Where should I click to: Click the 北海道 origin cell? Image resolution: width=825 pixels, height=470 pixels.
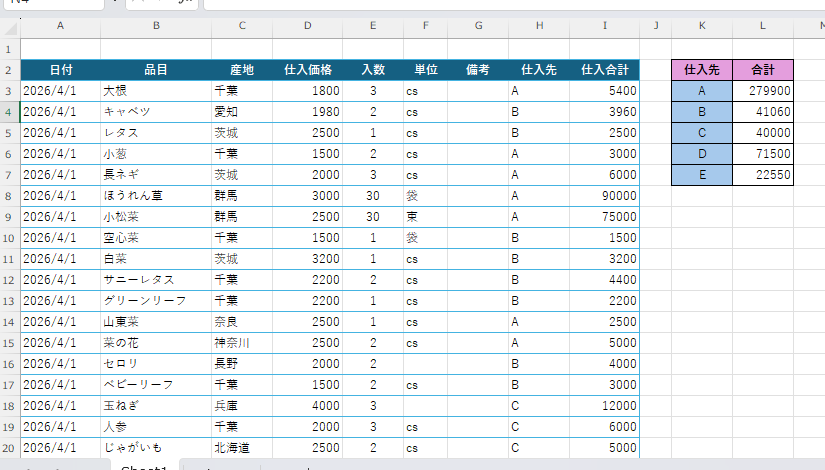coord(241,447)
